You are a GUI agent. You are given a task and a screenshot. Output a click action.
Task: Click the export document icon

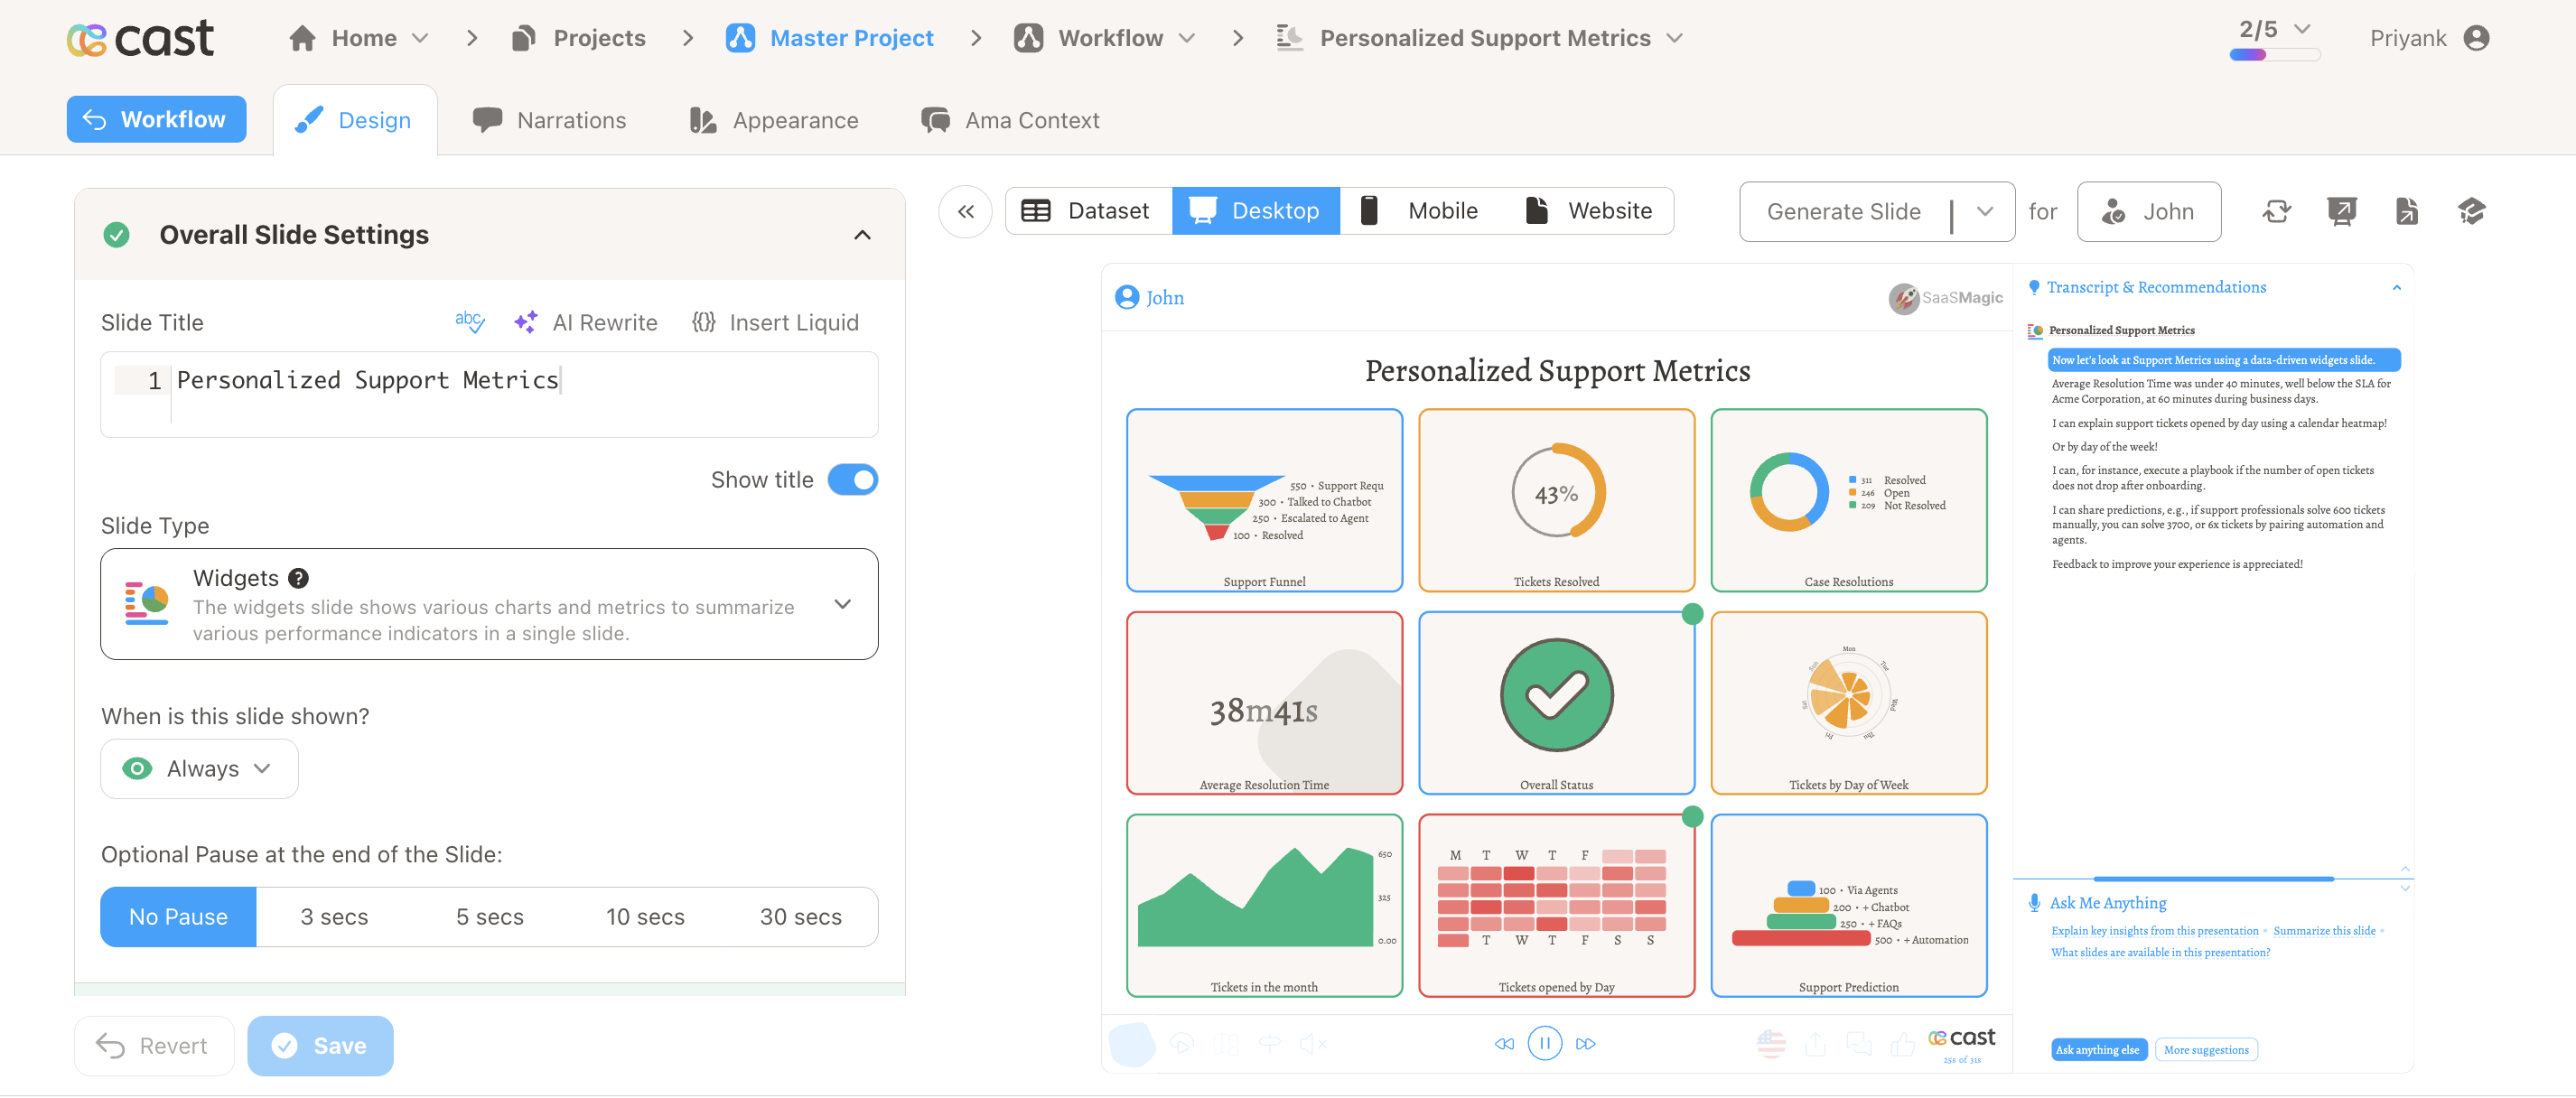coord(2407,211)
